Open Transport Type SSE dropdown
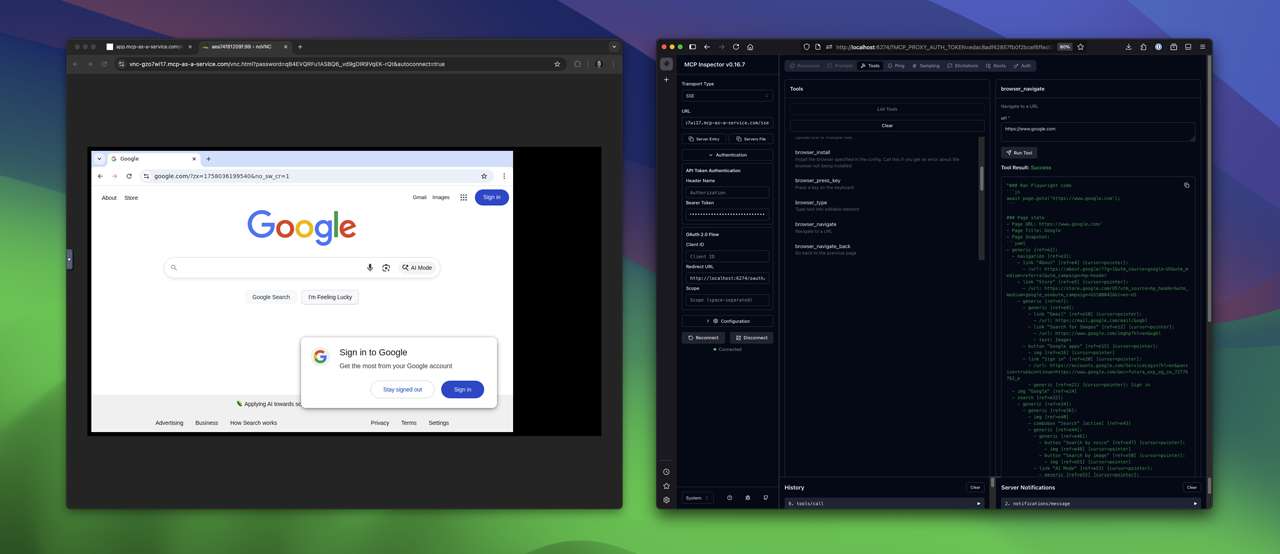Image resolution: width=1280 pixels, height=554 pixels. tap(727, 96)
